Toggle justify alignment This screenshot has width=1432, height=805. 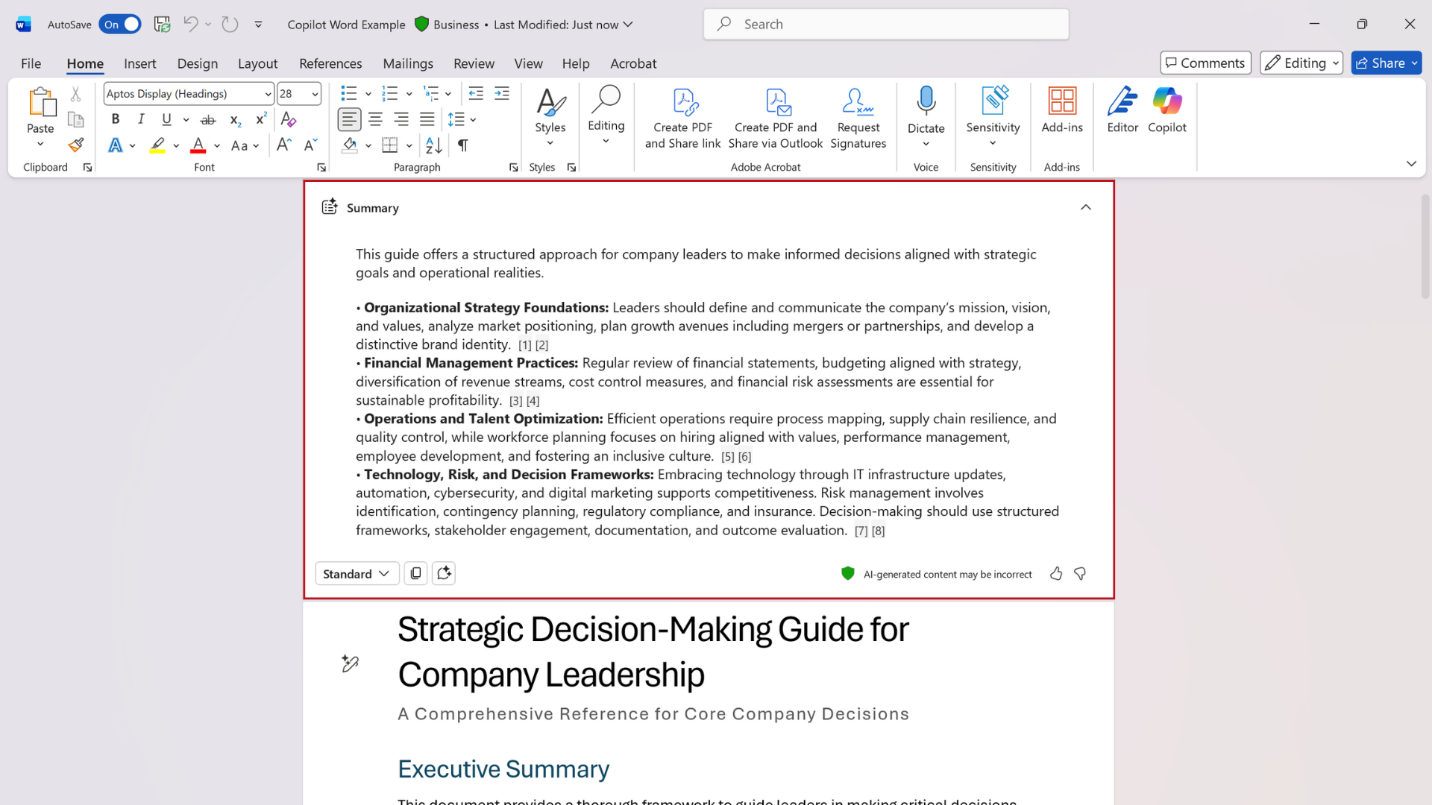[427, 119]
